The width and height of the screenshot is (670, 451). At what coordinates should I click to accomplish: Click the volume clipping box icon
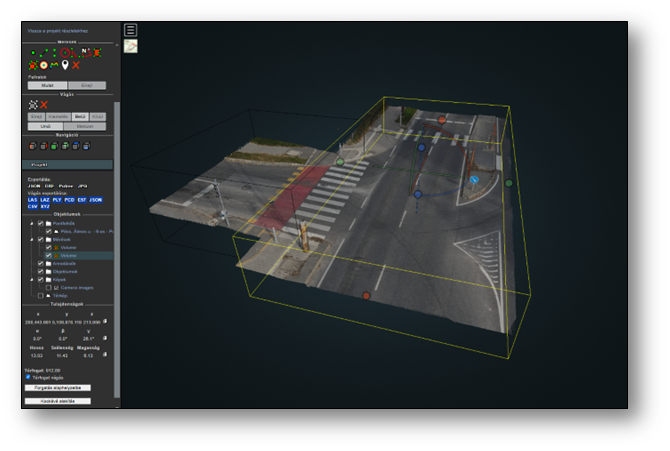(x=33, y=105)
